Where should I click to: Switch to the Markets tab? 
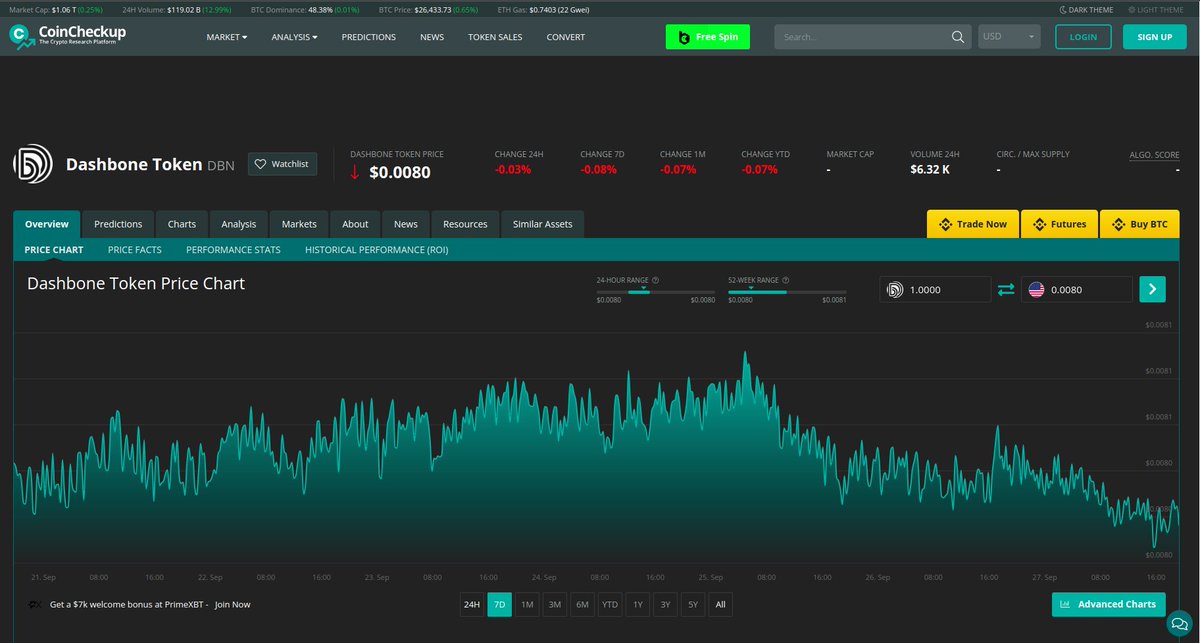(x=299, y=224)
